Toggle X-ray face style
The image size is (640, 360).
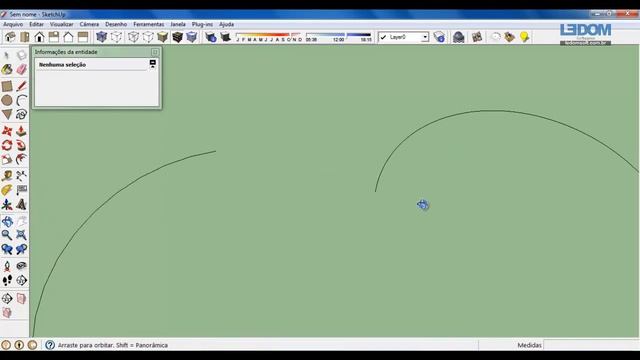(x=102, y=37)
